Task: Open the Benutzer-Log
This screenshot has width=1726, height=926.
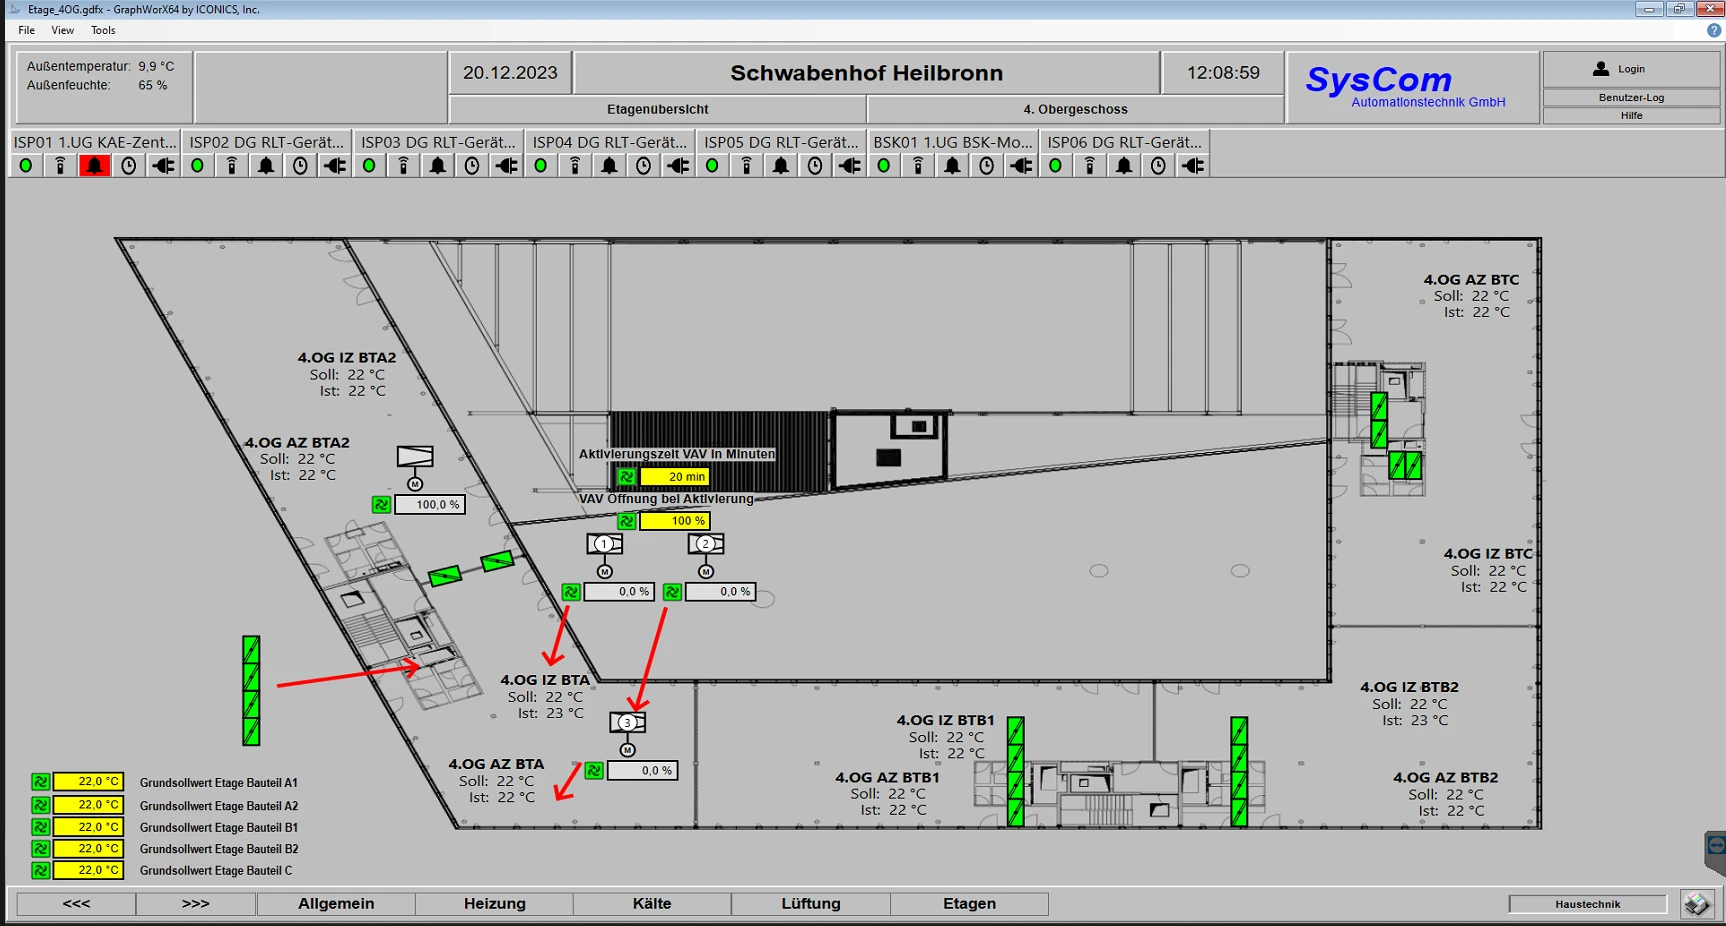Action: (x=1630, y=97)
